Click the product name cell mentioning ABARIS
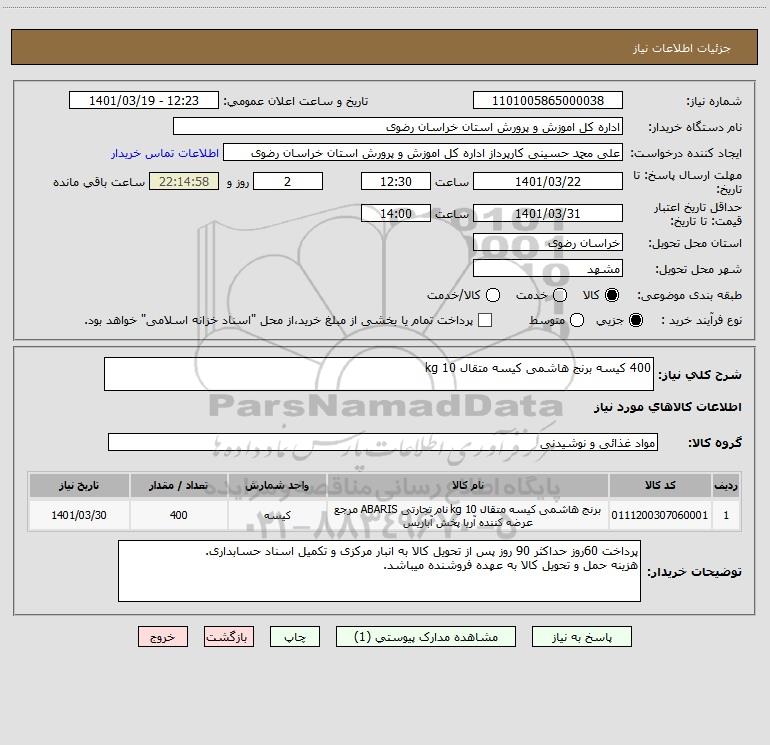Viewport: 770px width, 745px height. [x=468, y=515]
